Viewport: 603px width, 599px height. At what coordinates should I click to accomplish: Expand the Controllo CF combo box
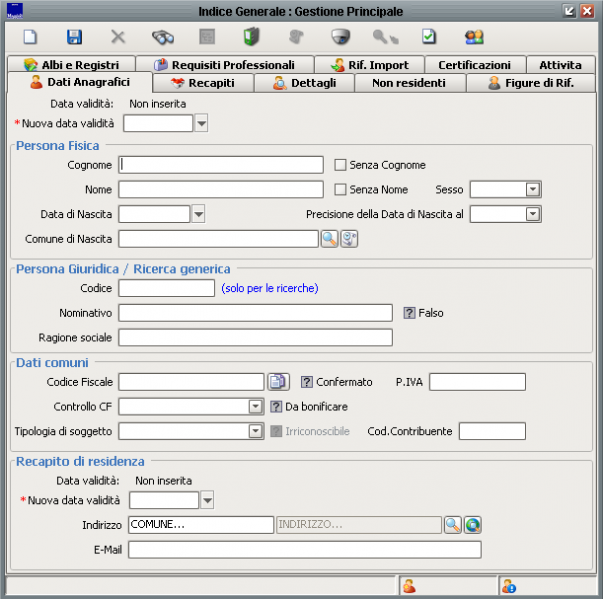[x=255, y=406]
